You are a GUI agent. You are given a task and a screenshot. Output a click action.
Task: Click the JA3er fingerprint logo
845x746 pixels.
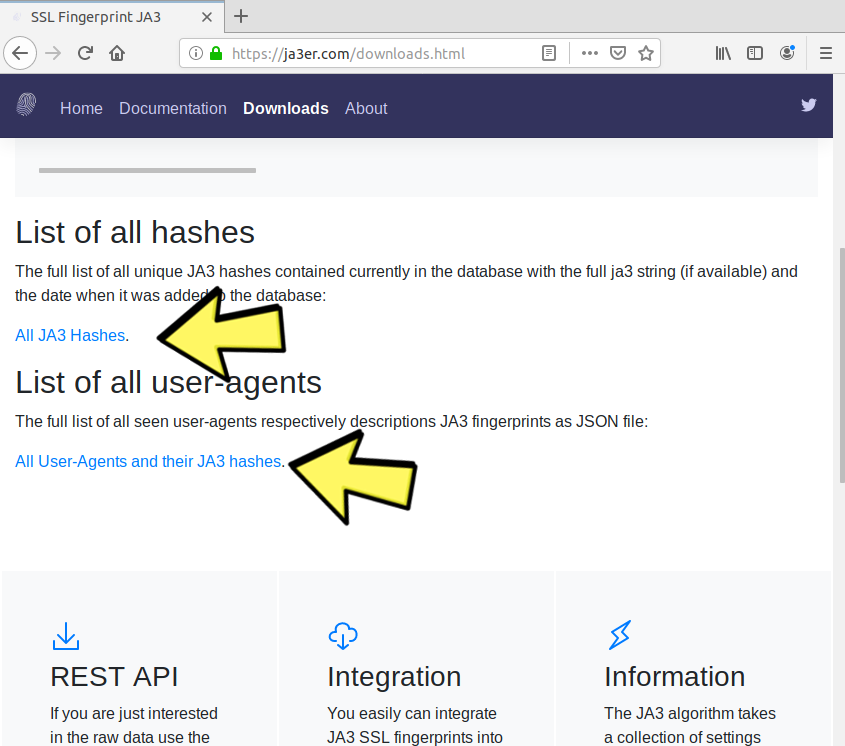coord(26,105)
